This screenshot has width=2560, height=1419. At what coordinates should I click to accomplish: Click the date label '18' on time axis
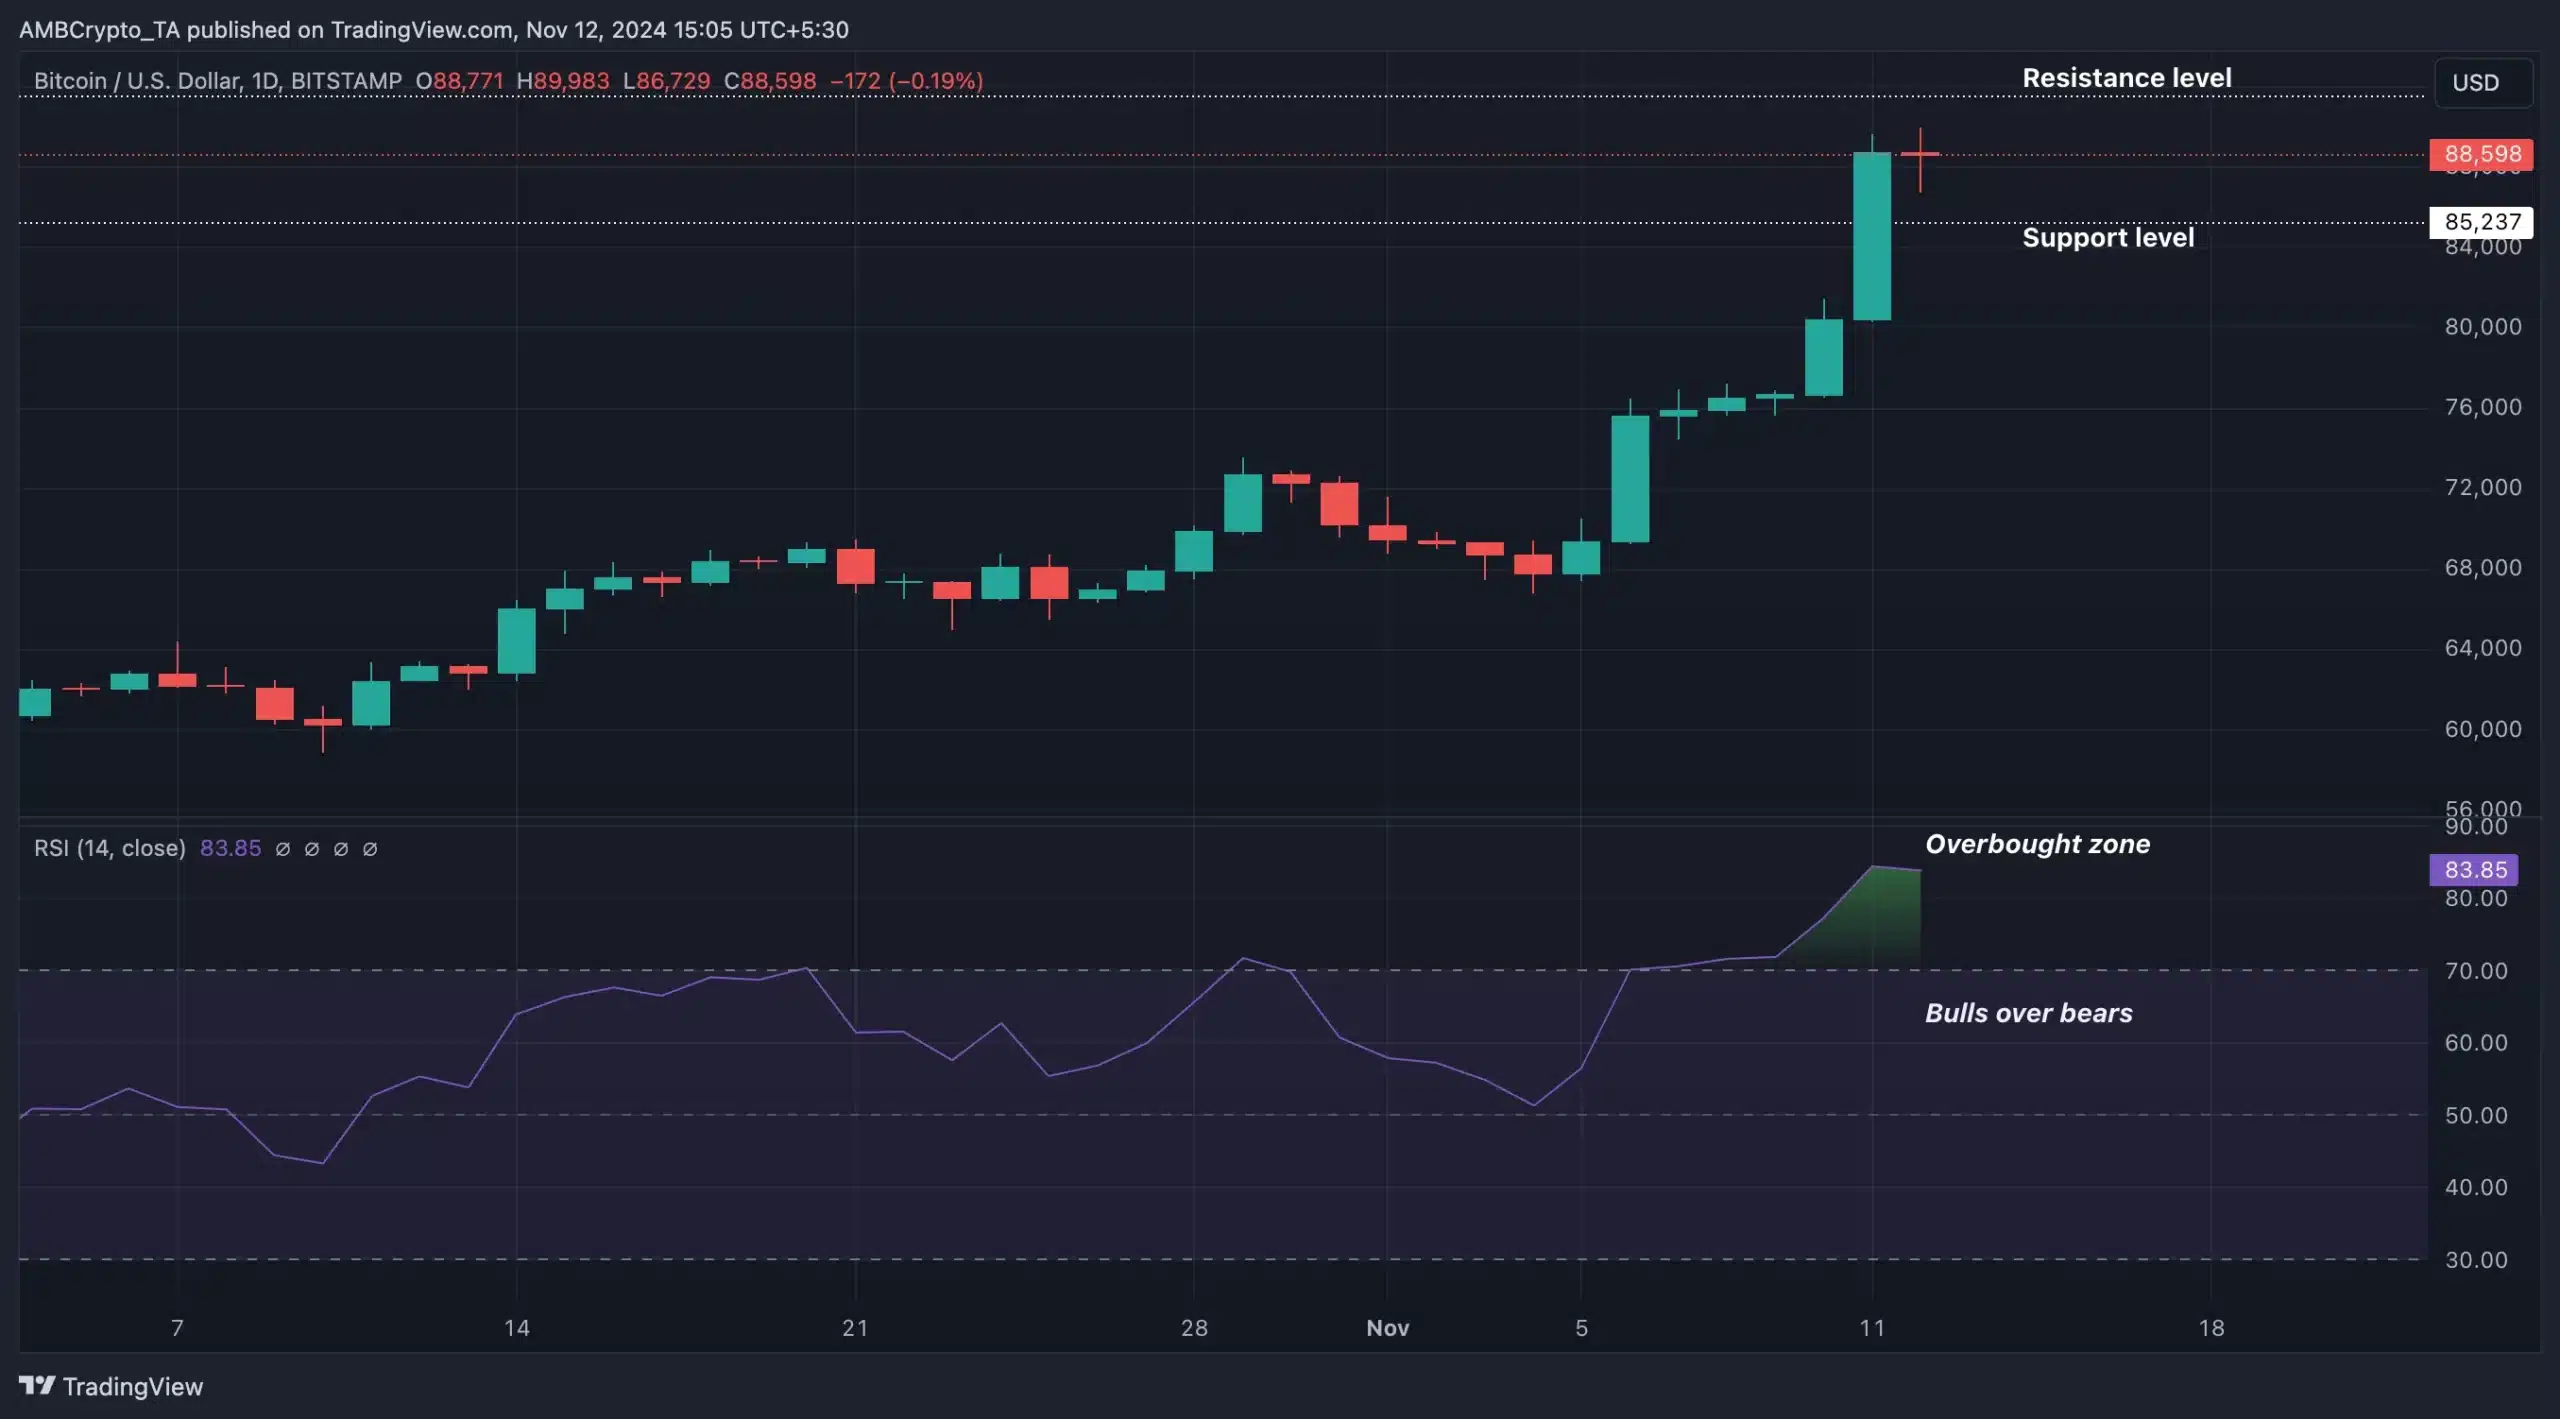click(x=2211, y=1328)
